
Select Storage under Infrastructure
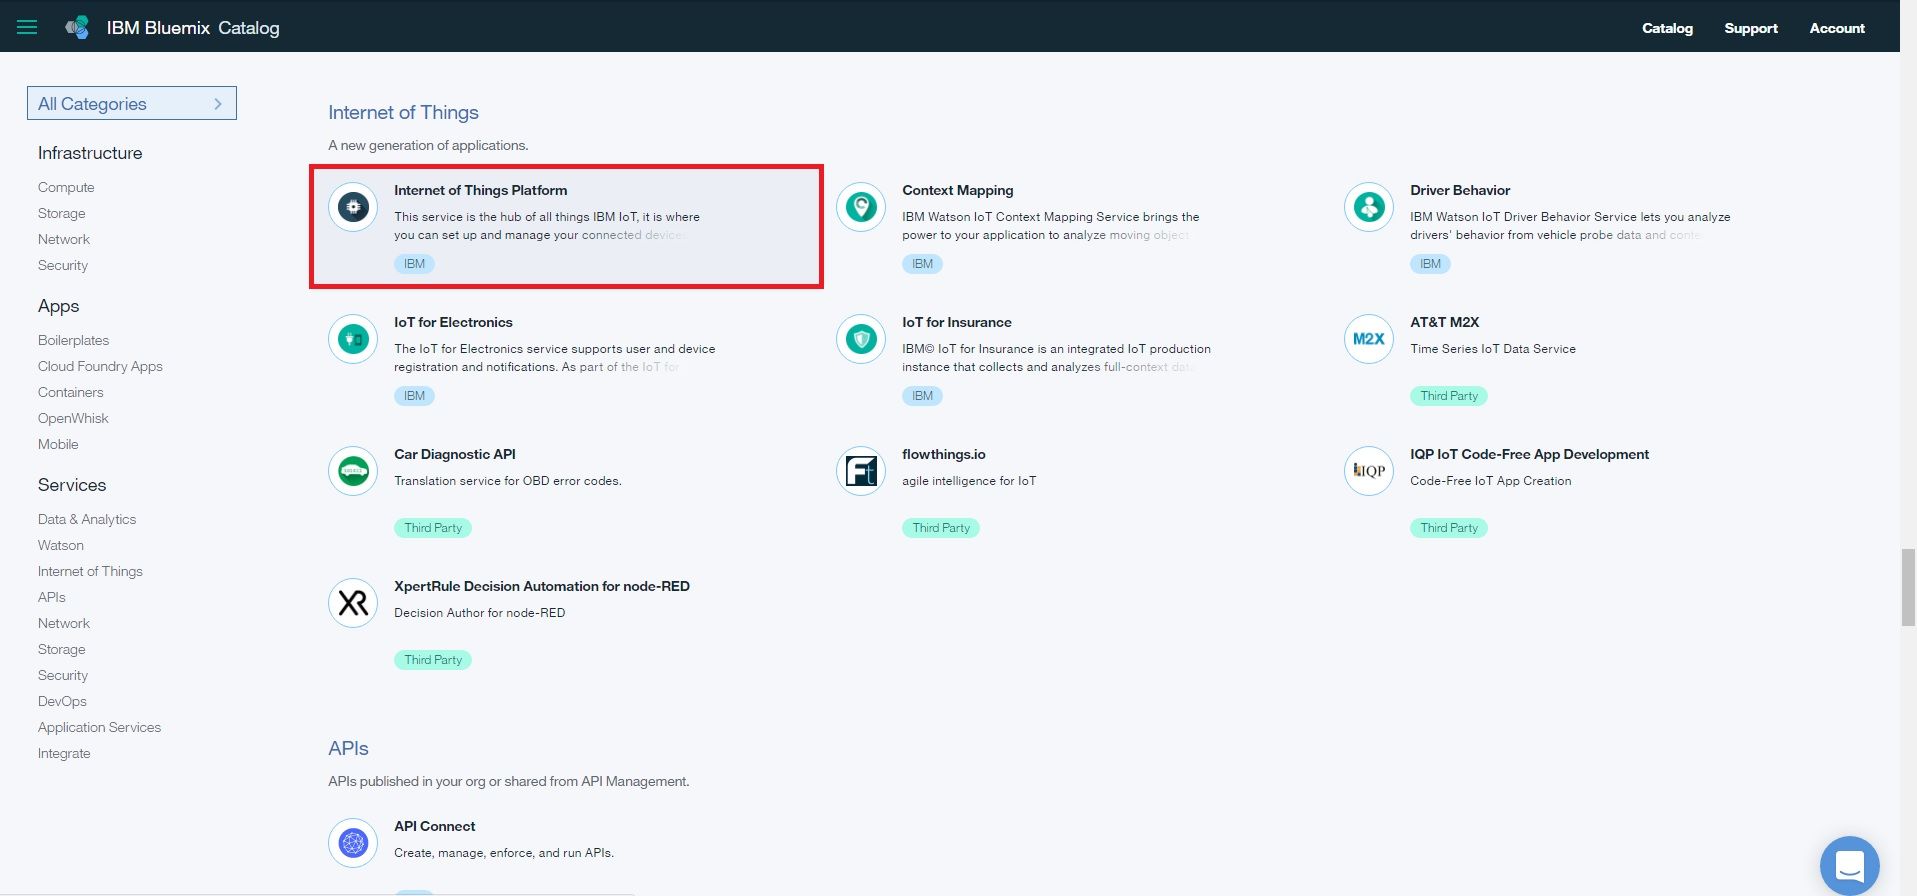(62, 213)
